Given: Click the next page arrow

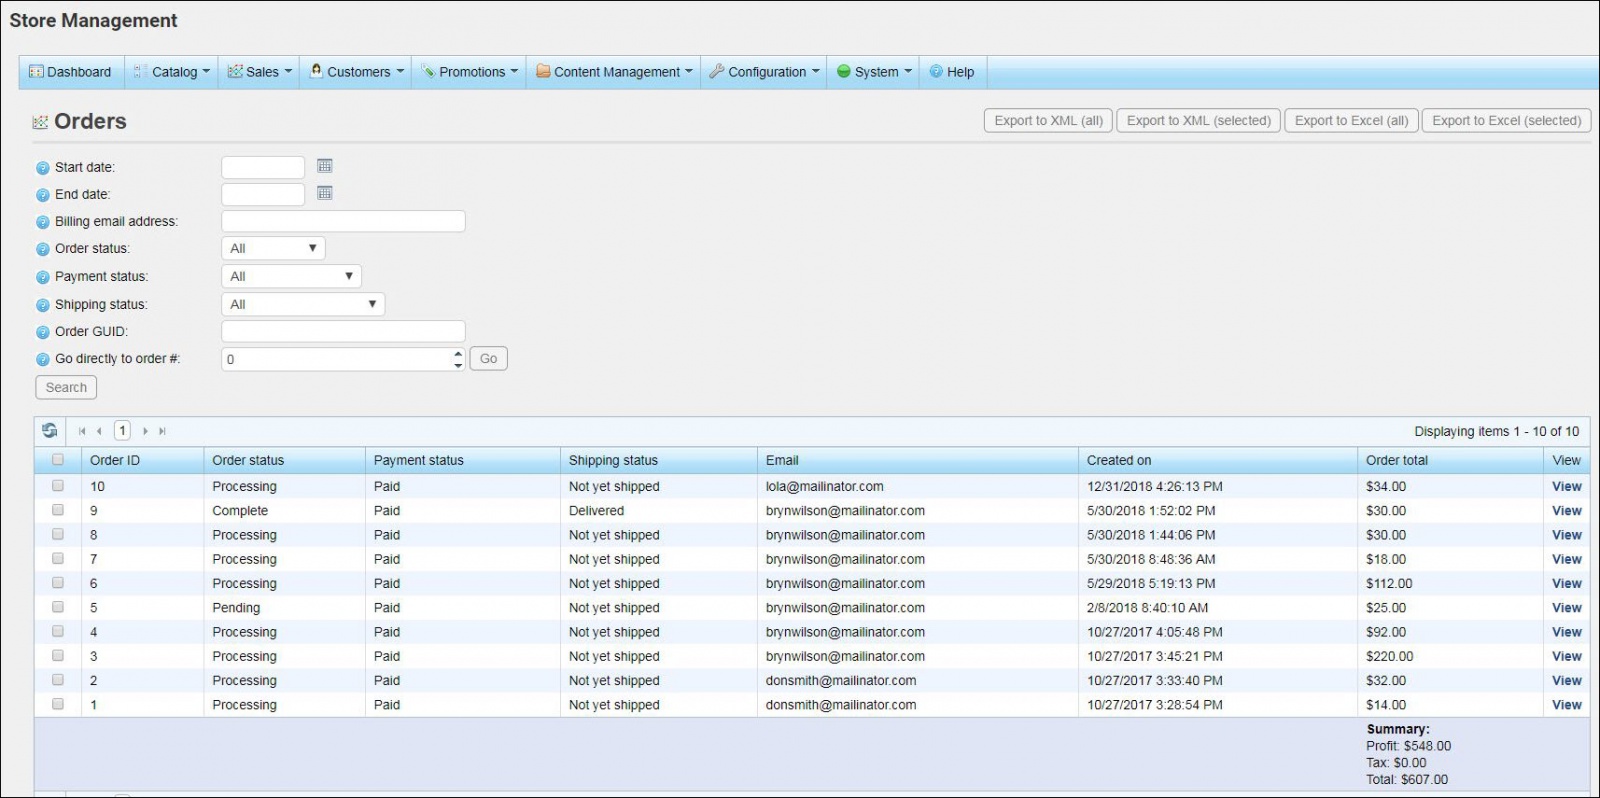Looking at the screenshot, I should [145, 431].
